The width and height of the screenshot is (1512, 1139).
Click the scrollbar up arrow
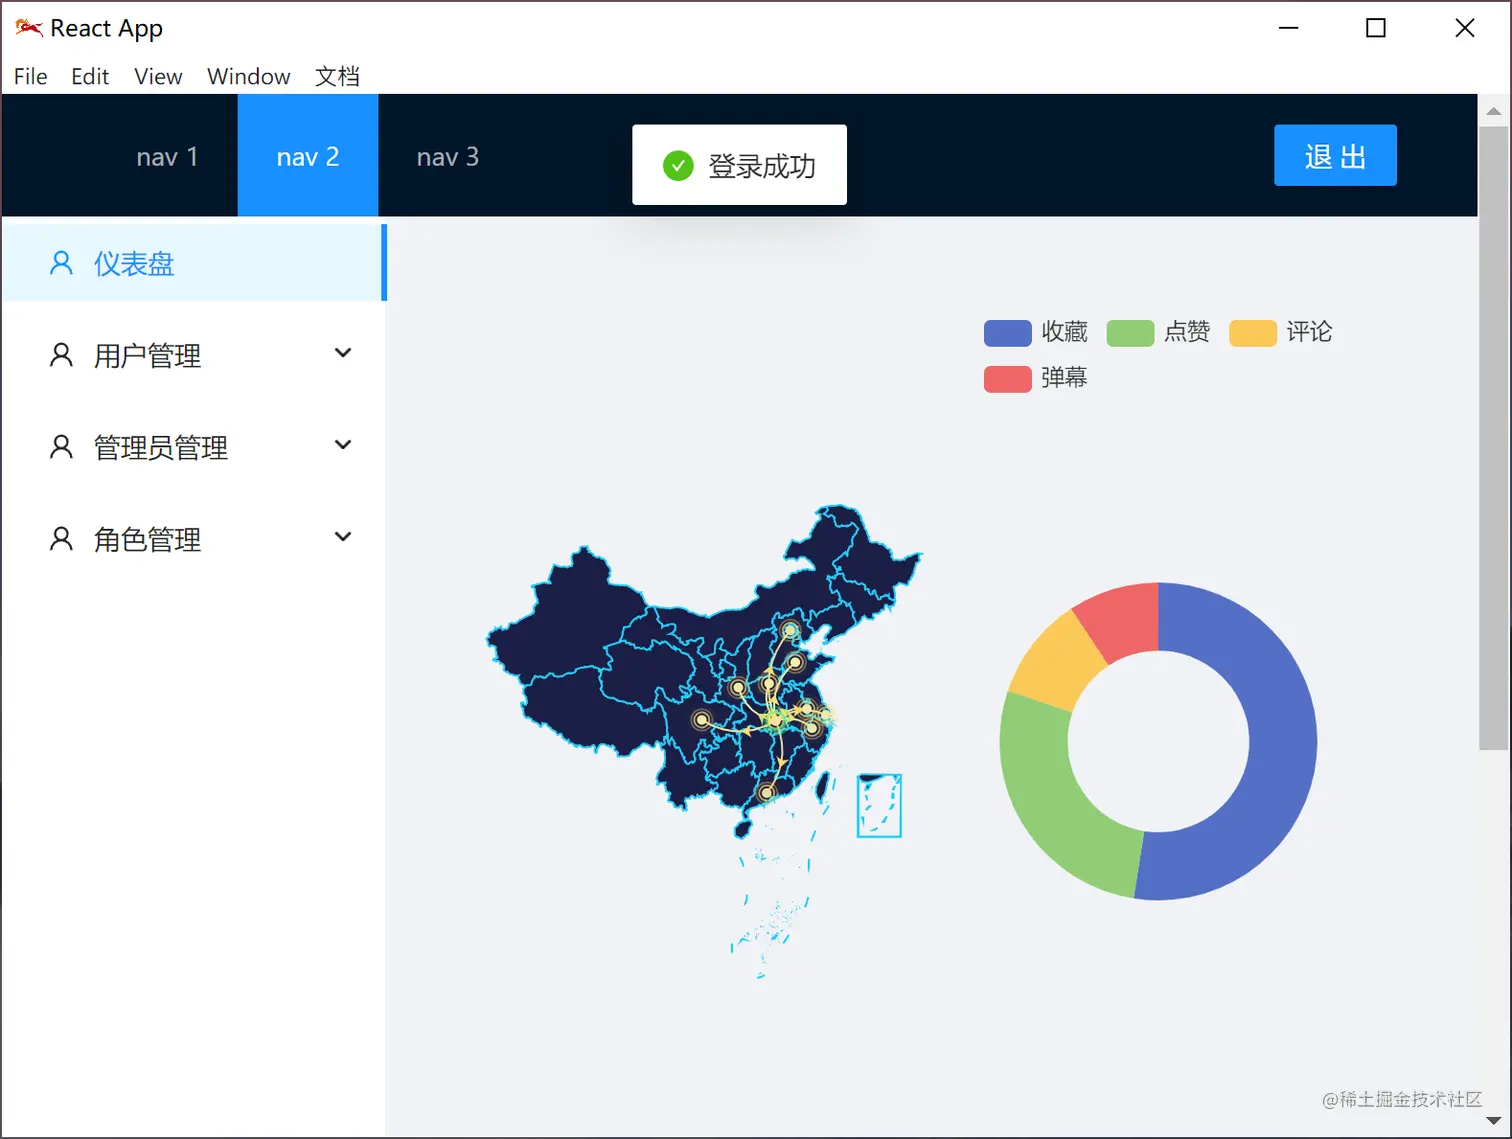coord(1494,111)
